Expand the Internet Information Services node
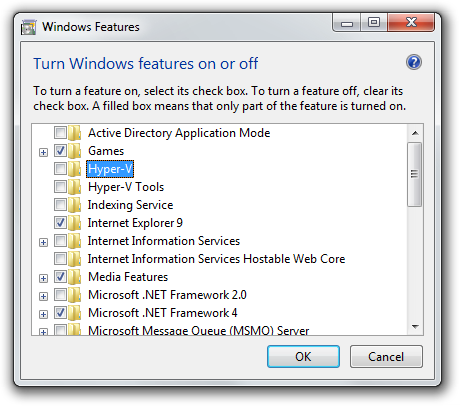 43,242
